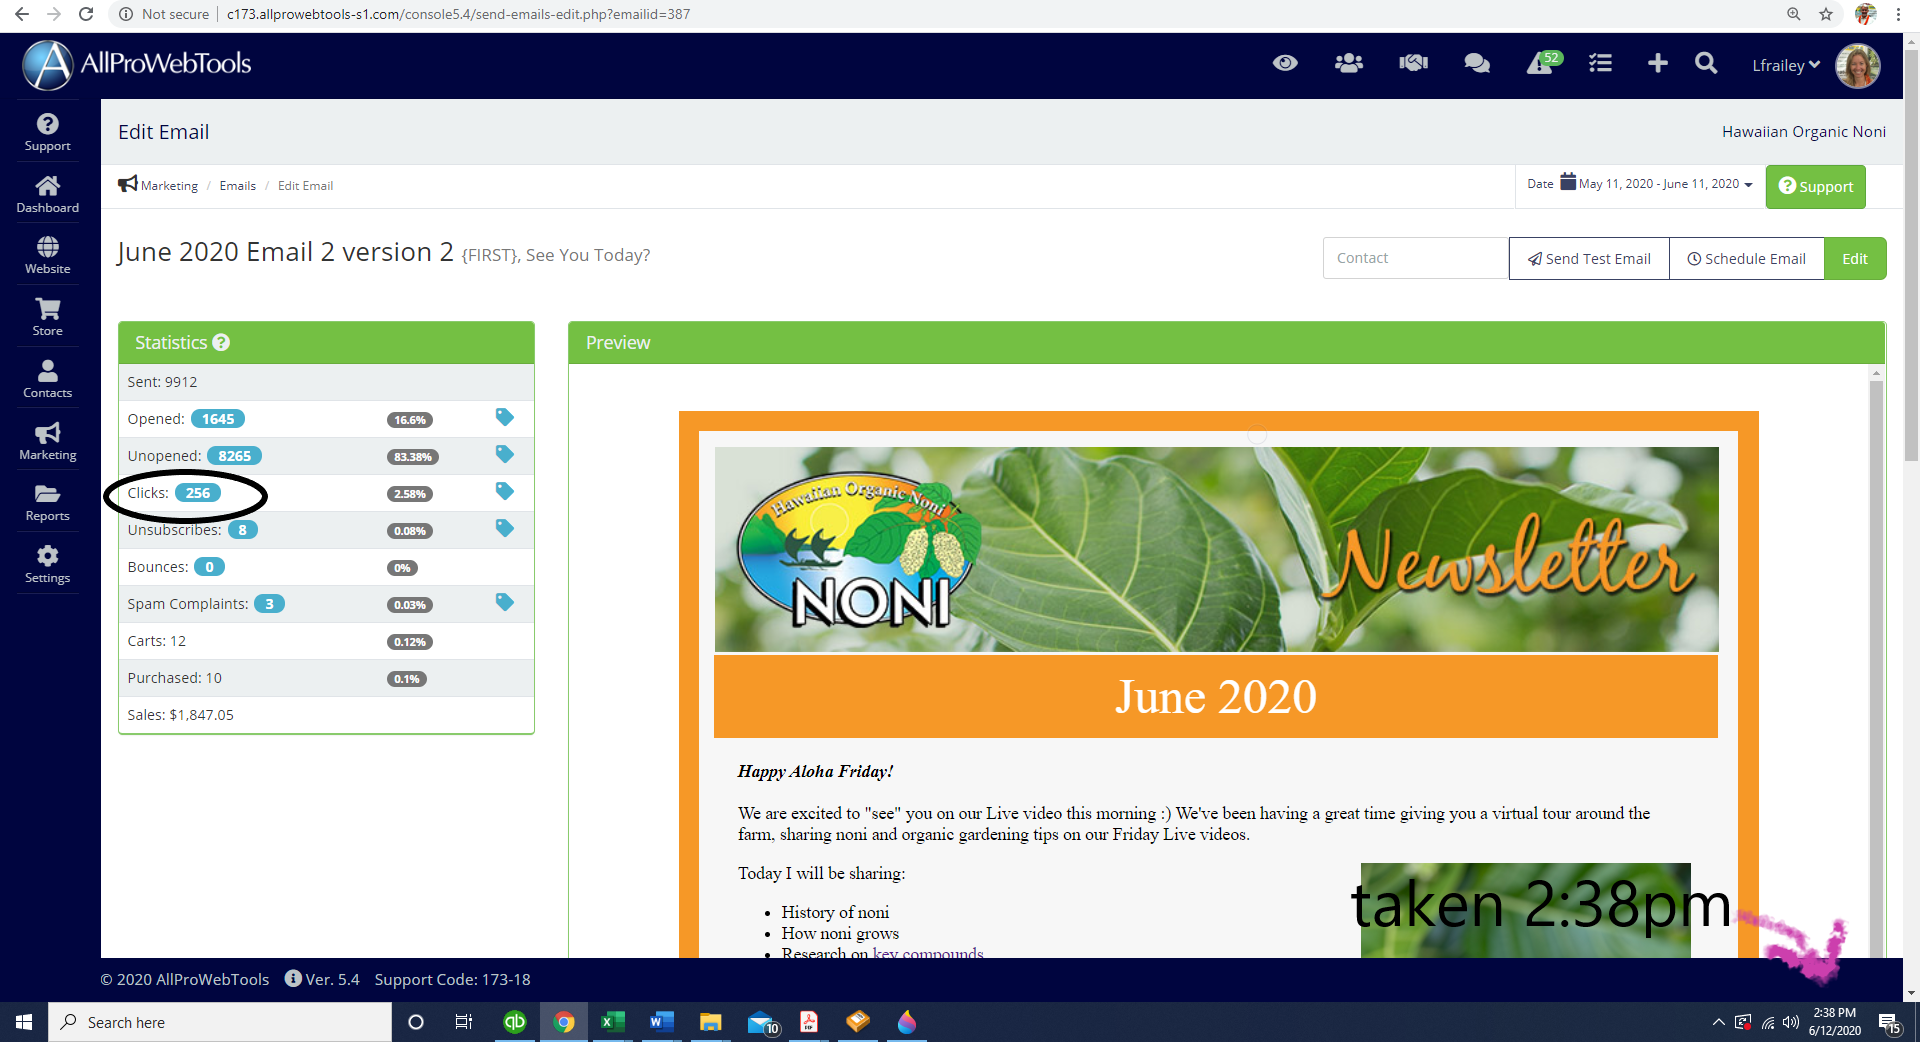Screen dimensions: 1920x1042
Task: Click the Purchased: 10 text
Action: [x=174, y=678]
